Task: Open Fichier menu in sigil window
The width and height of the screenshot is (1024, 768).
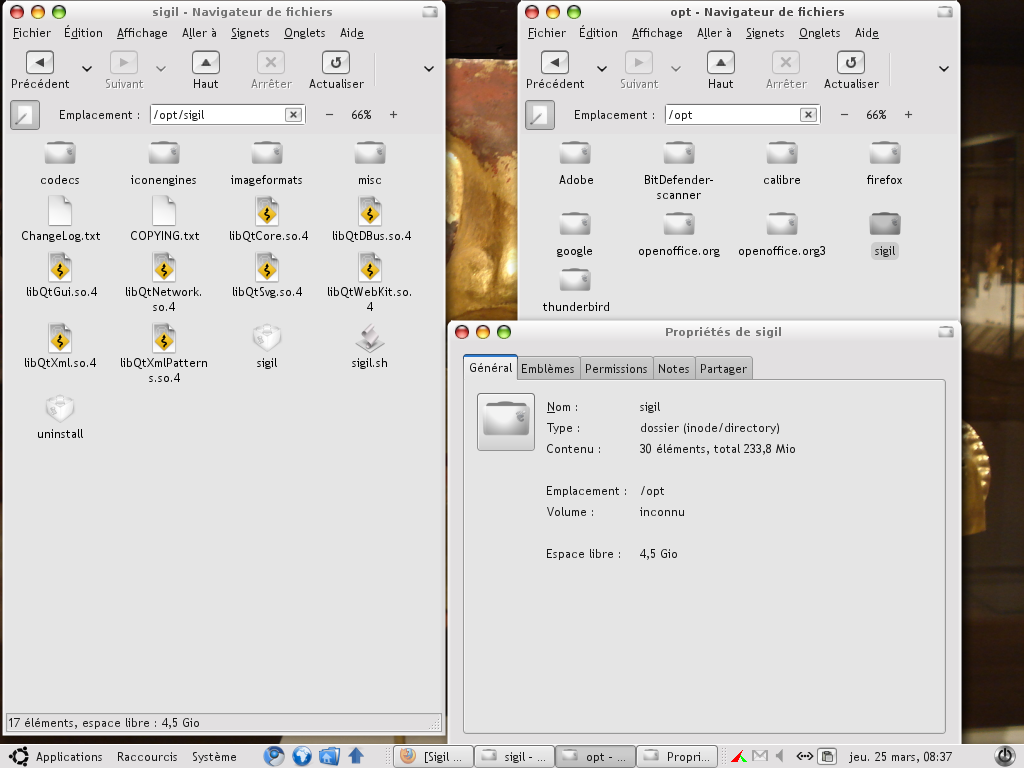Action: [31, 33]
